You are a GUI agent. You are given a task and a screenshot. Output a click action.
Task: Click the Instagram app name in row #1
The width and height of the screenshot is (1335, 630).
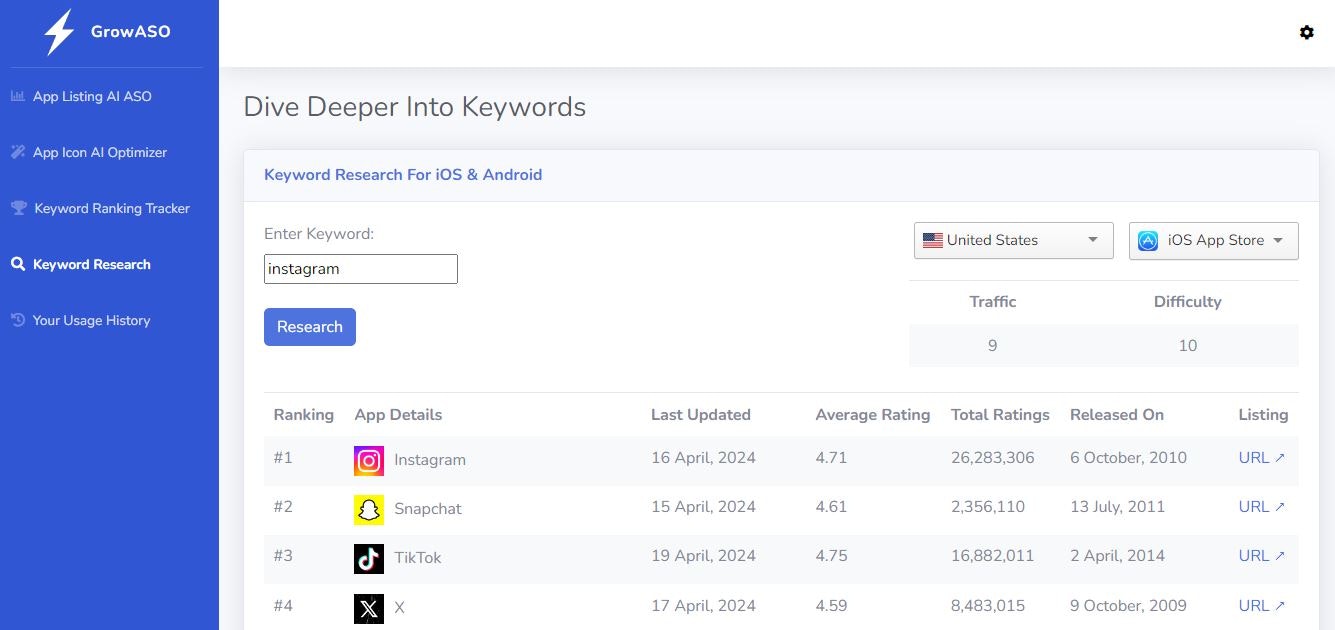pos(430,460)
